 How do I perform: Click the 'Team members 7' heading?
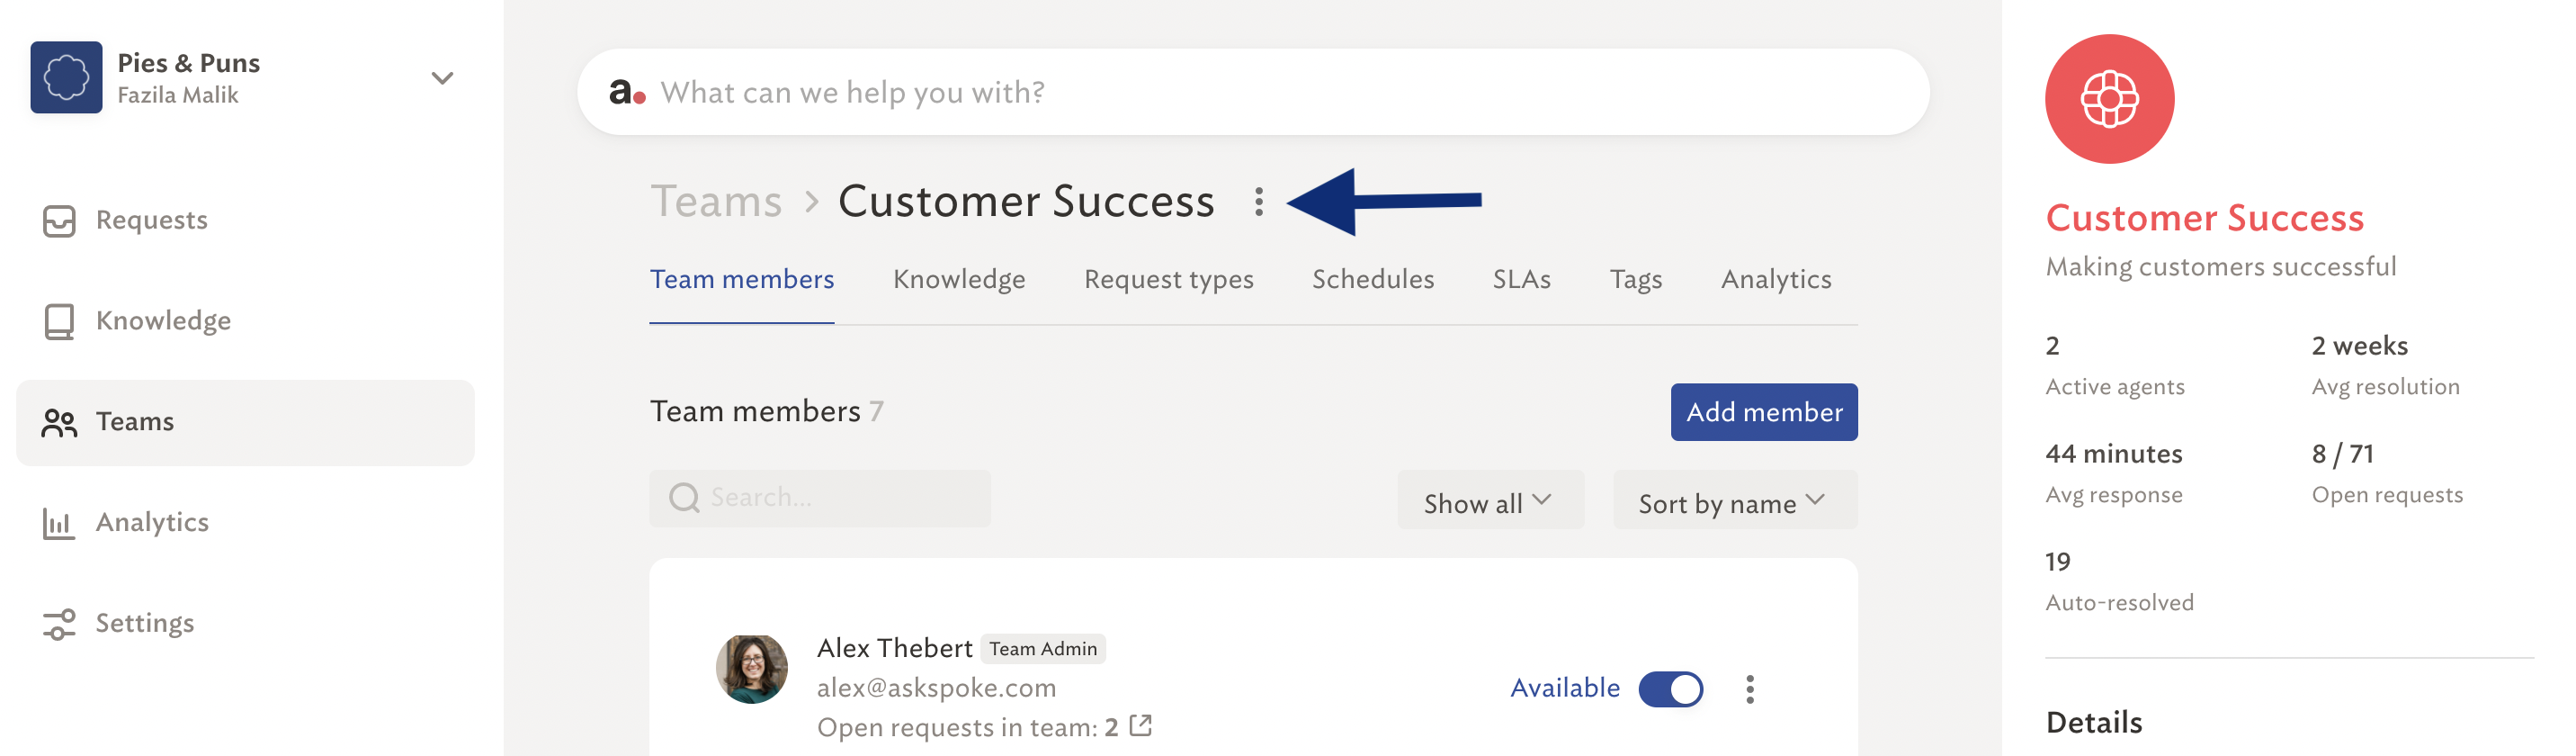click(x=766, y=411)
